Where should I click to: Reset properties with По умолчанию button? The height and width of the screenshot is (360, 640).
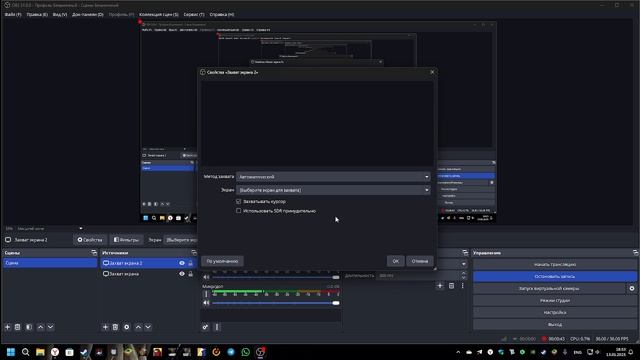pos(222,261)
